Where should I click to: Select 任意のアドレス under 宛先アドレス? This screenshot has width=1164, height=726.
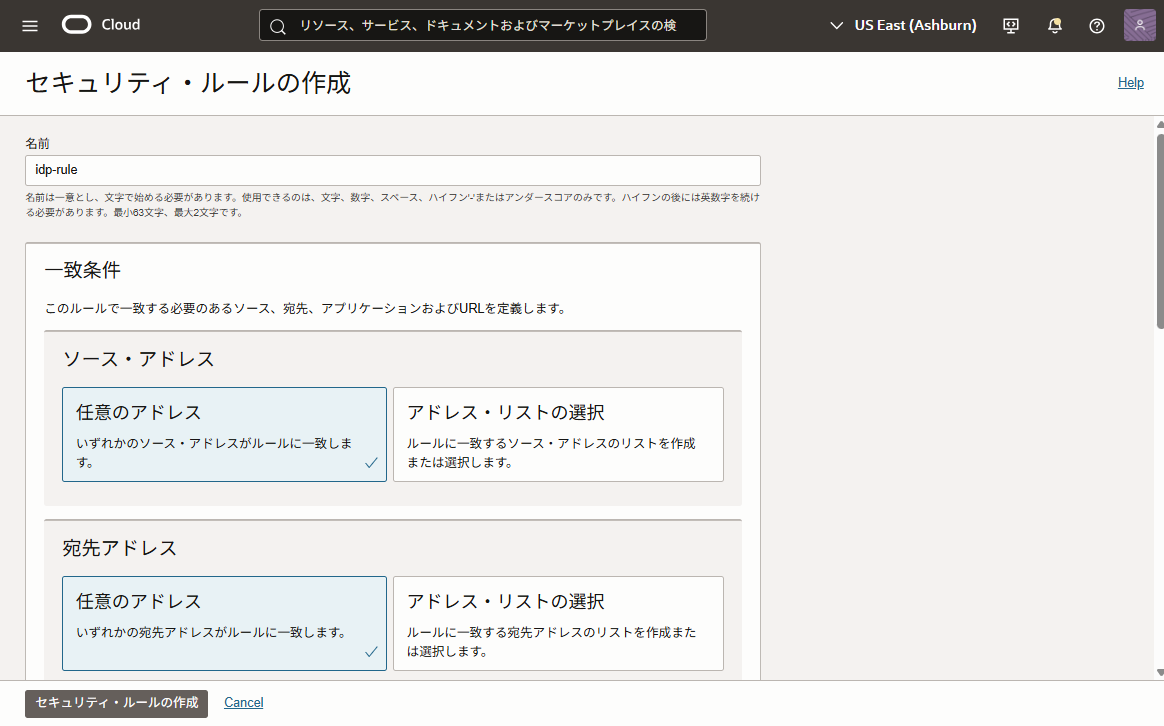pyautogui.click(x=224, y=623)
